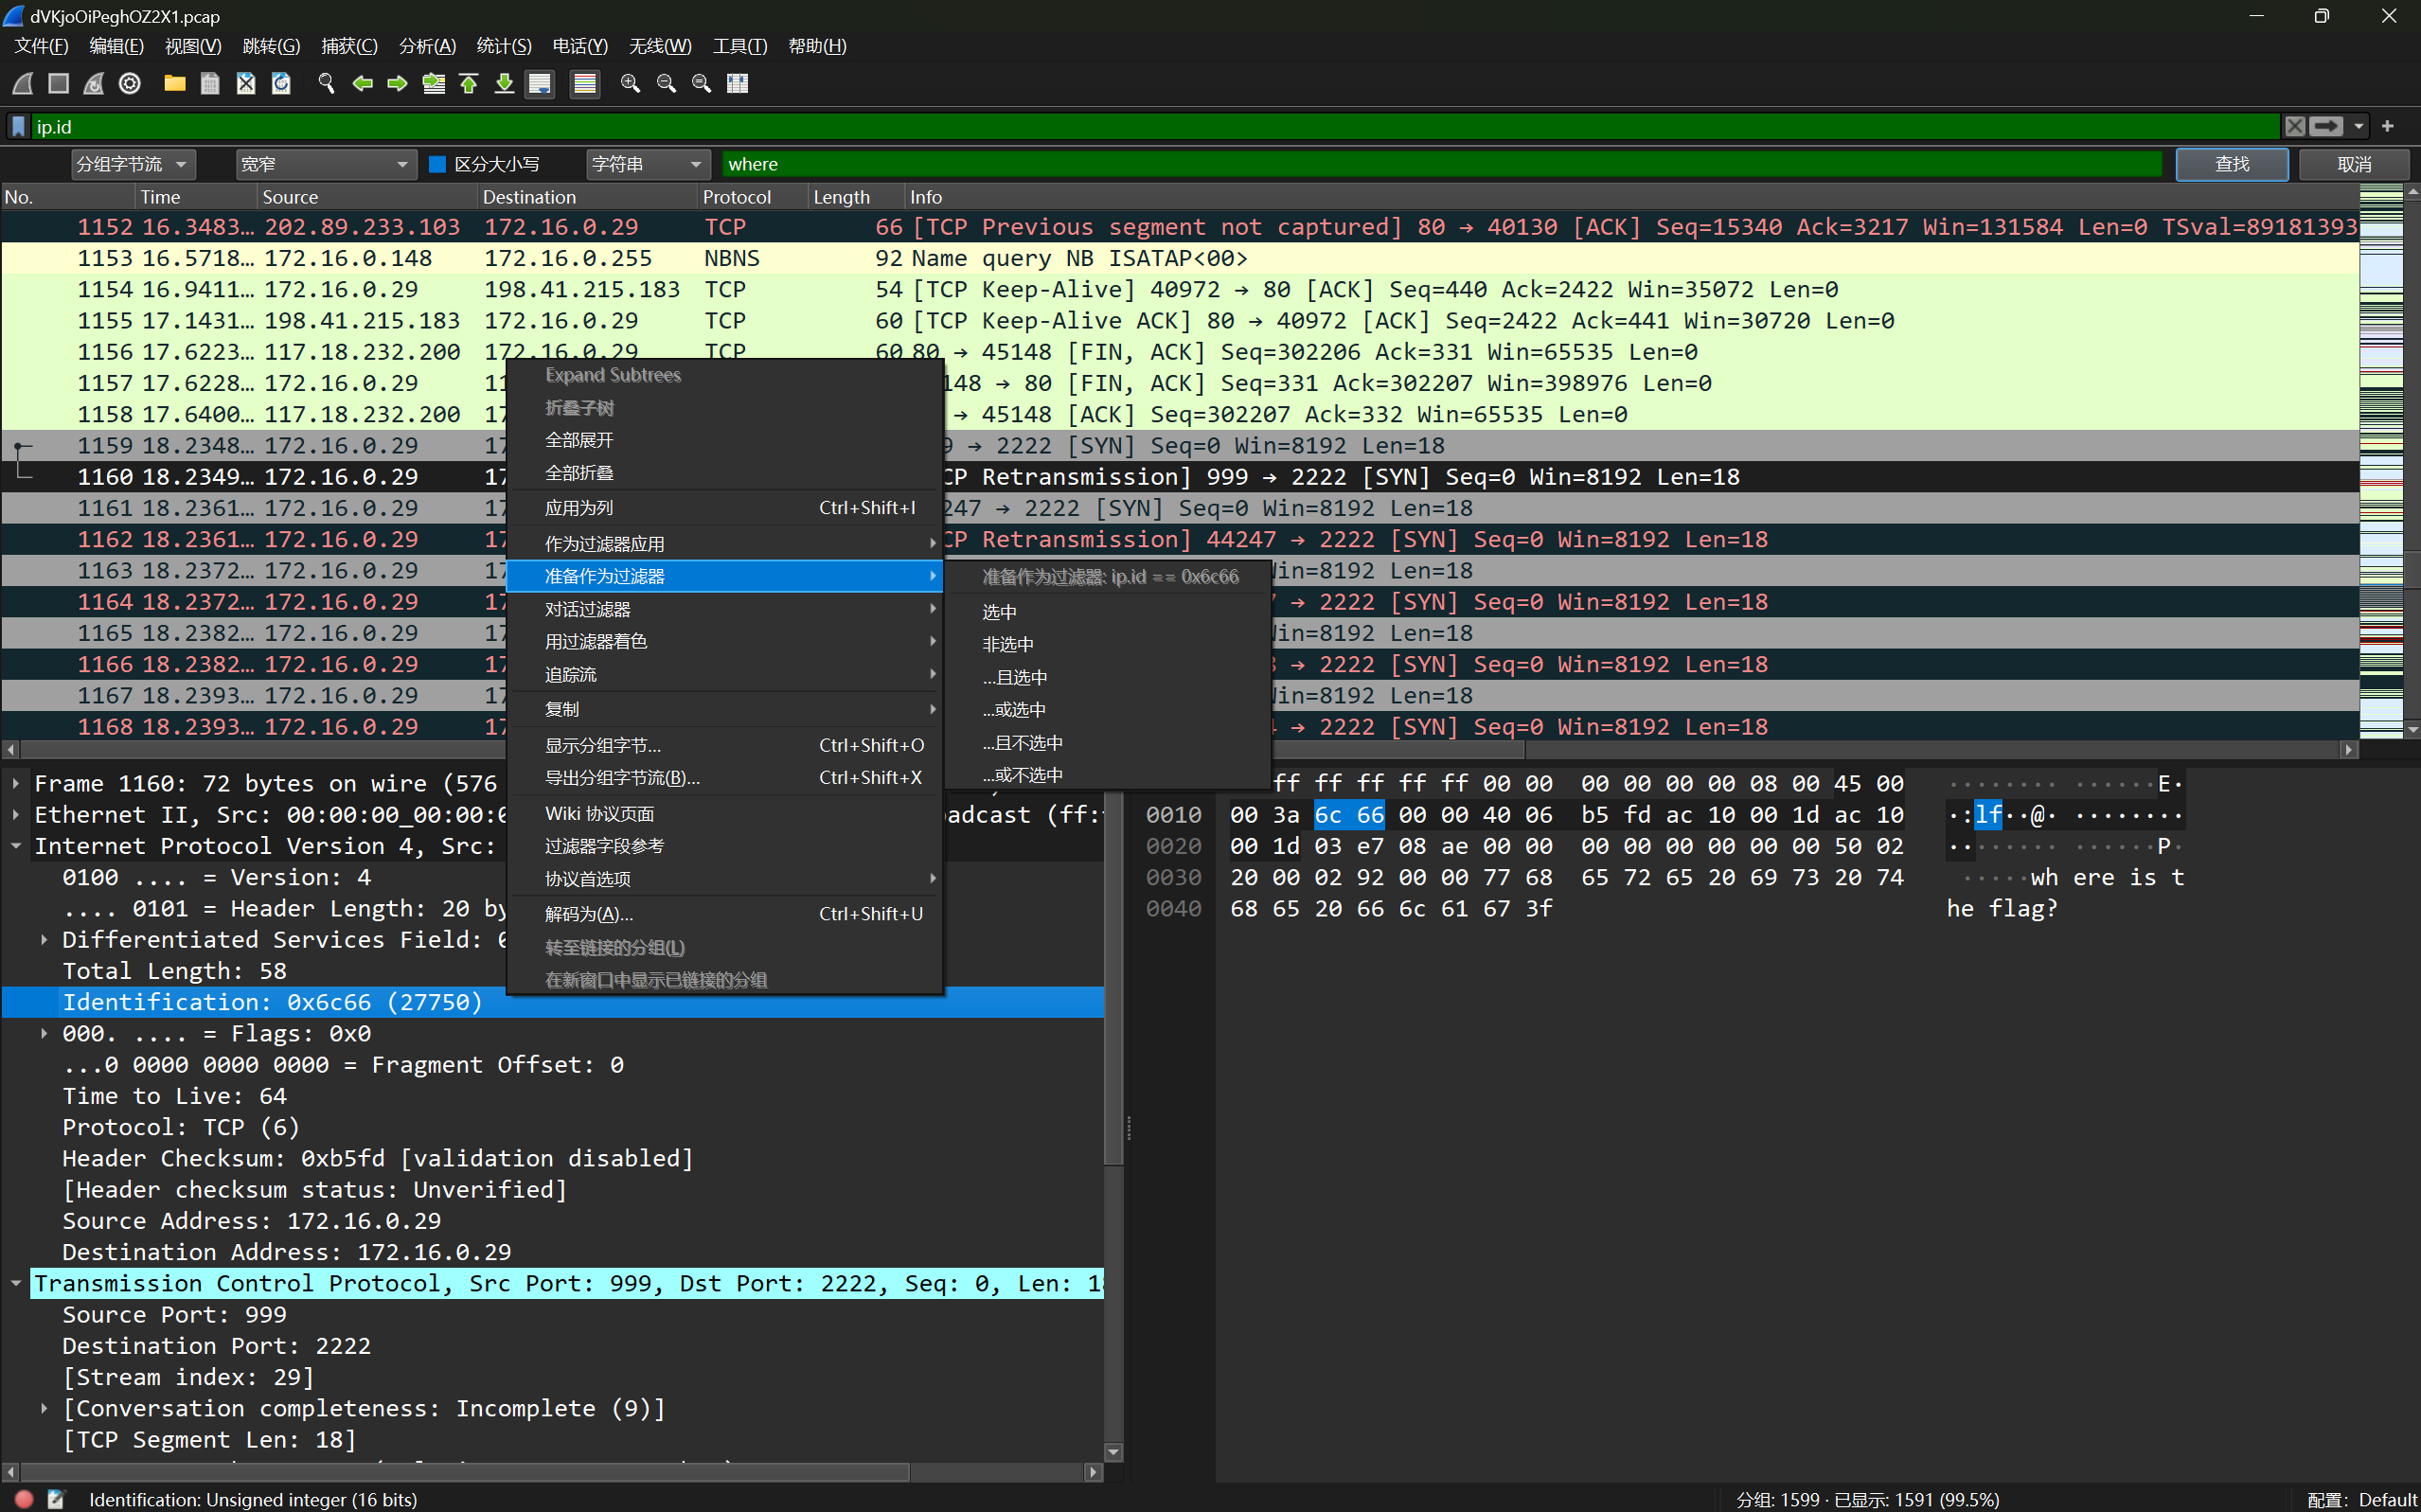Stop the running capture
The height and width of the screenshot is (1512, 2421).
pyautogui.click(x=58, y=83)
